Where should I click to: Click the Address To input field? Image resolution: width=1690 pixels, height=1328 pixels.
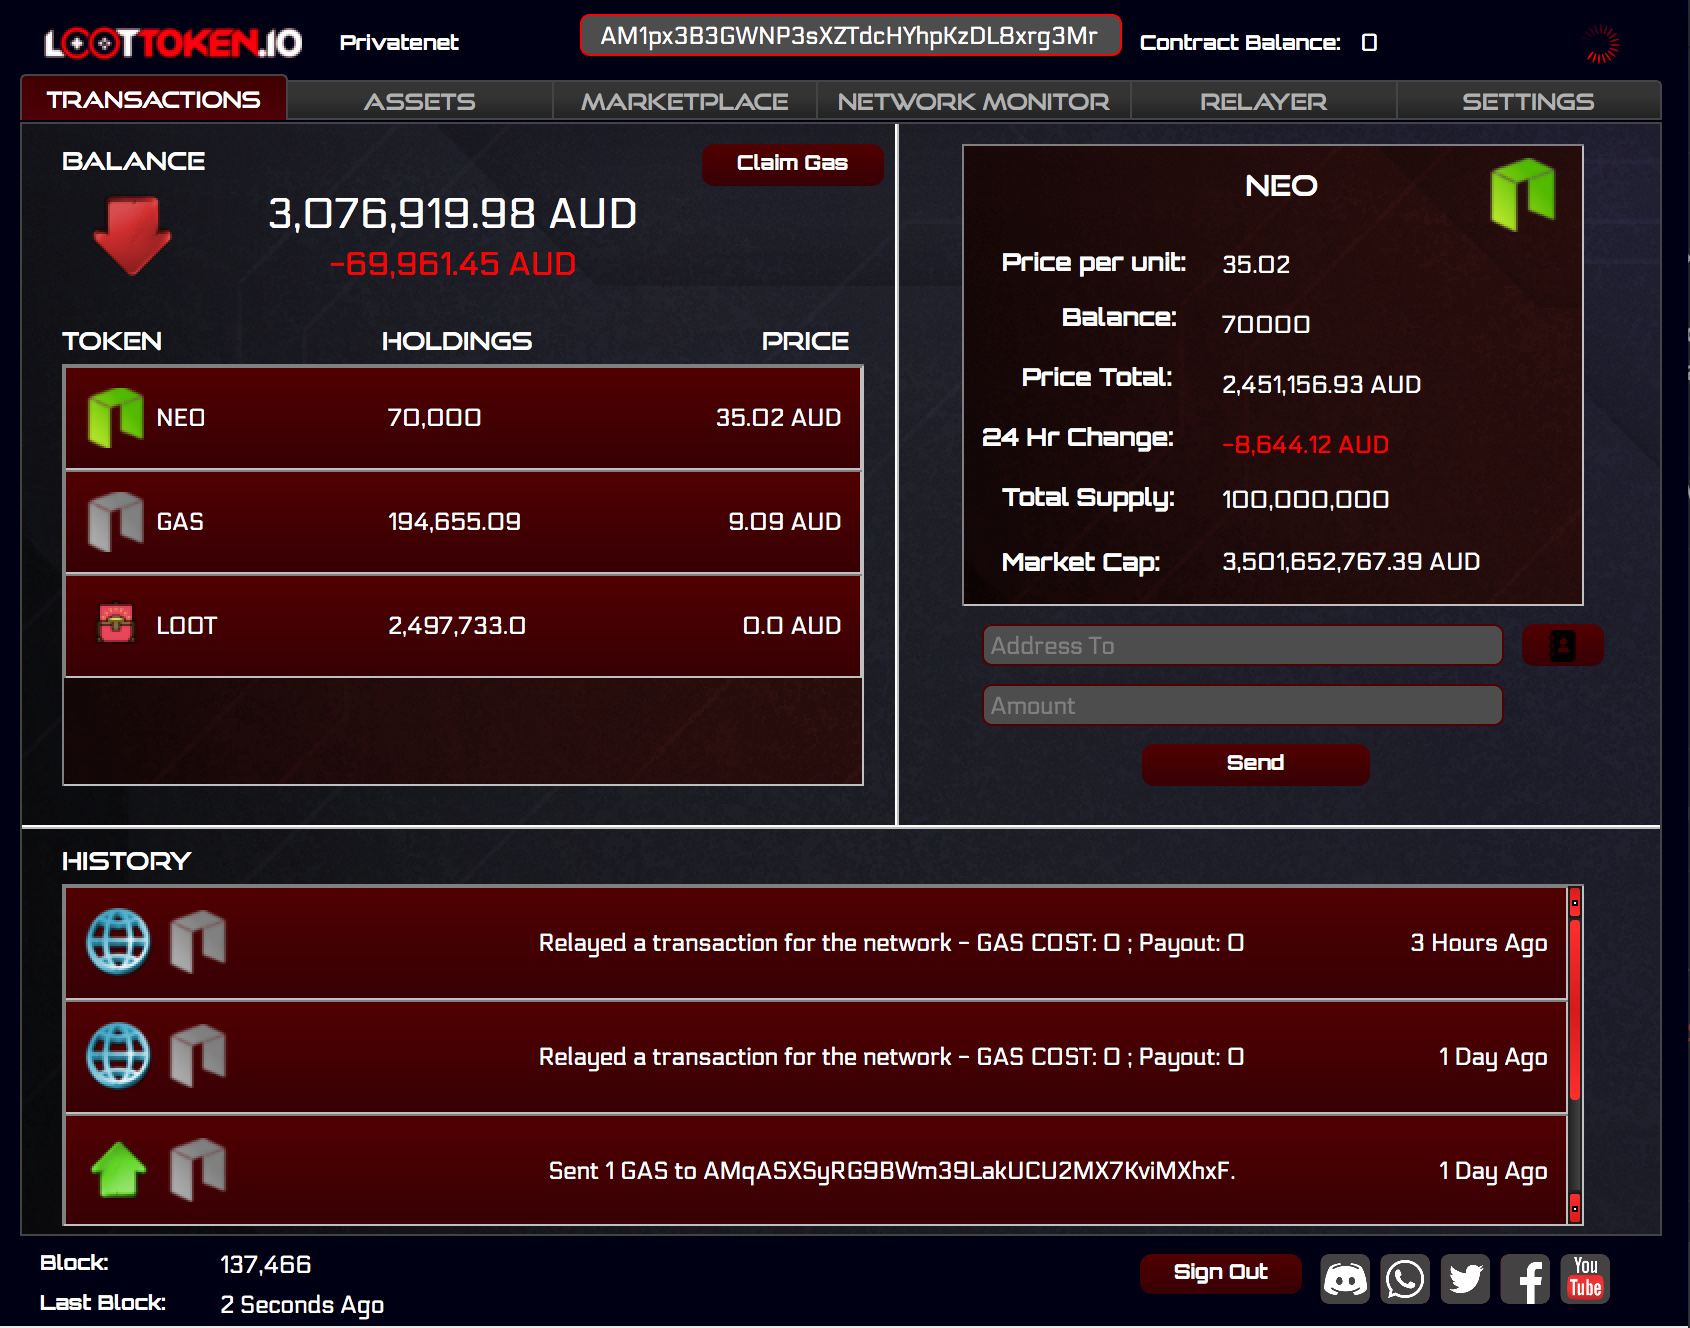coord(1243,645)
